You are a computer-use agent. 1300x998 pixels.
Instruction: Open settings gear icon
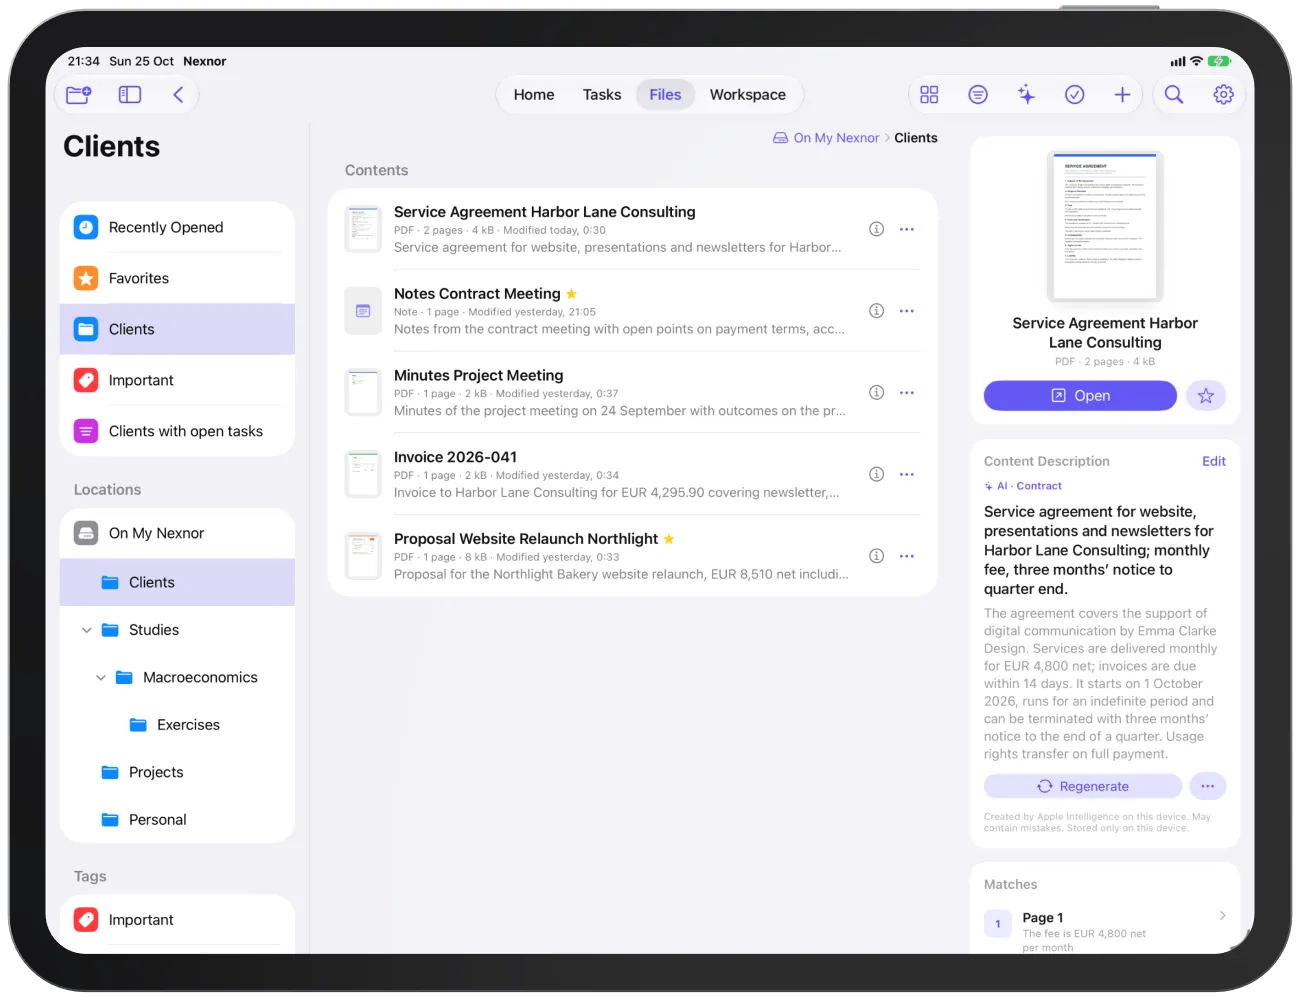1223,95
